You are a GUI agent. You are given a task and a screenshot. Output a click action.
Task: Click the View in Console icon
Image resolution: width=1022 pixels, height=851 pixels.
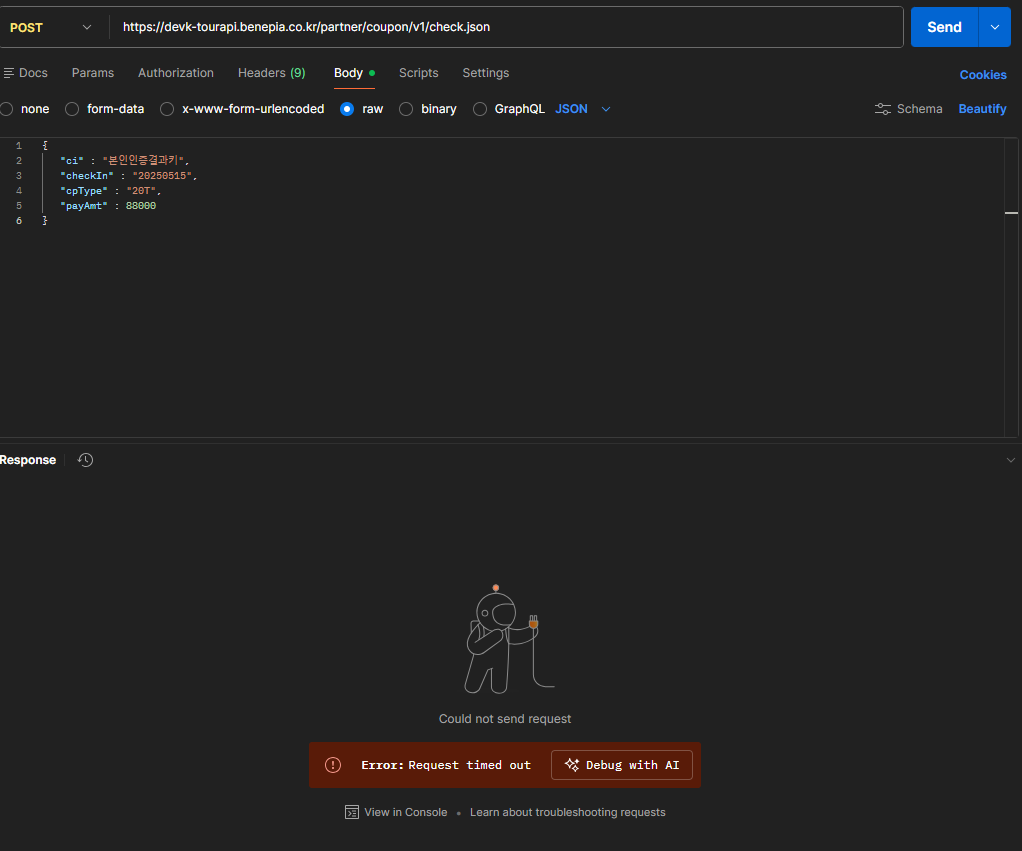point(352,812)
